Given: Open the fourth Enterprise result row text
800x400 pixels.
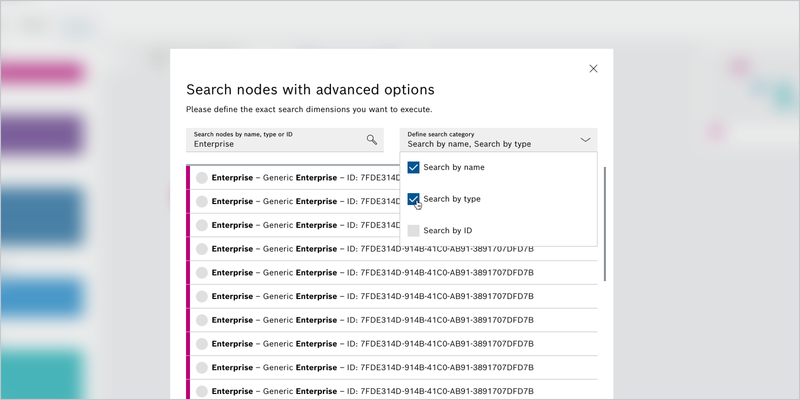Looking at the screenshot, I should click(x=372, y=249).
